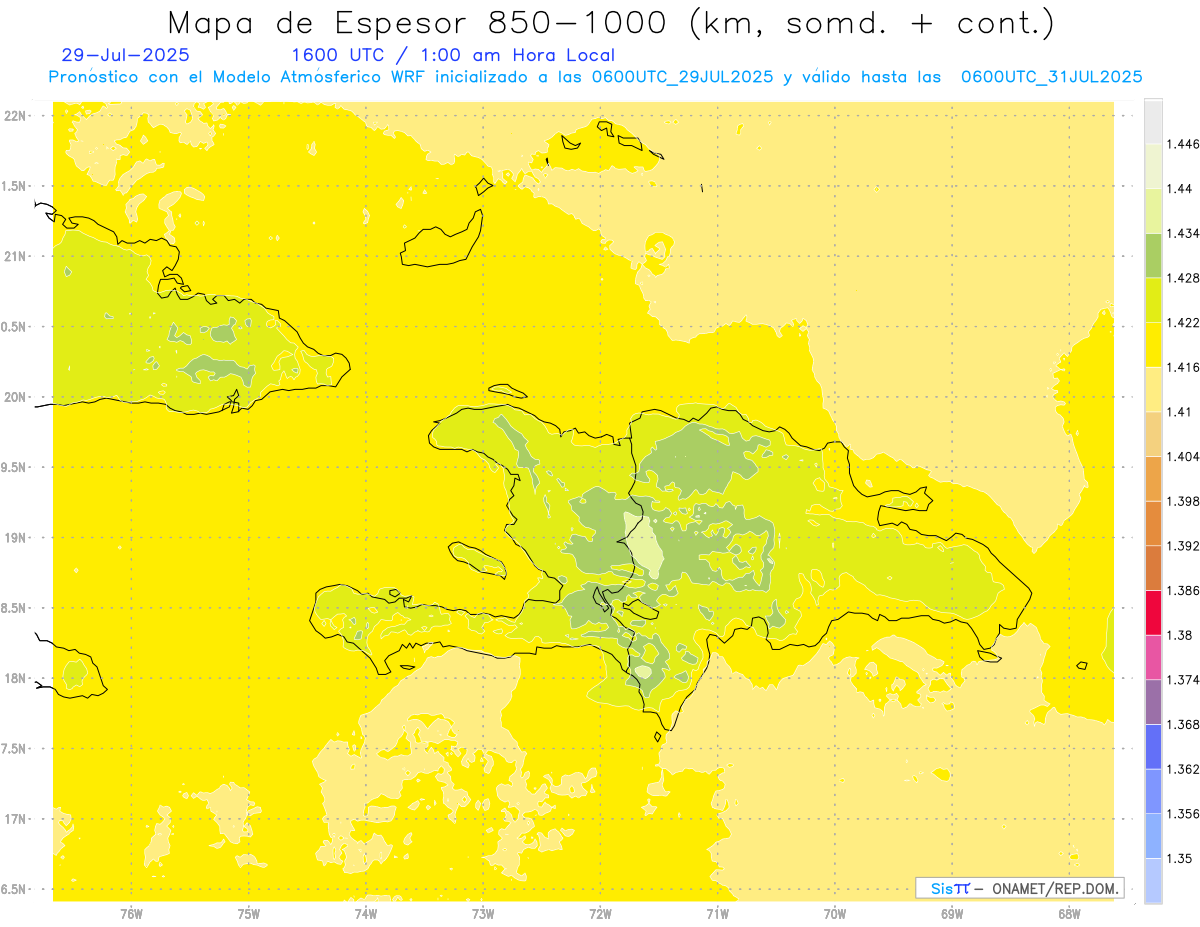Pick the dark green legend swatch below 1.434

[1153, 255]
